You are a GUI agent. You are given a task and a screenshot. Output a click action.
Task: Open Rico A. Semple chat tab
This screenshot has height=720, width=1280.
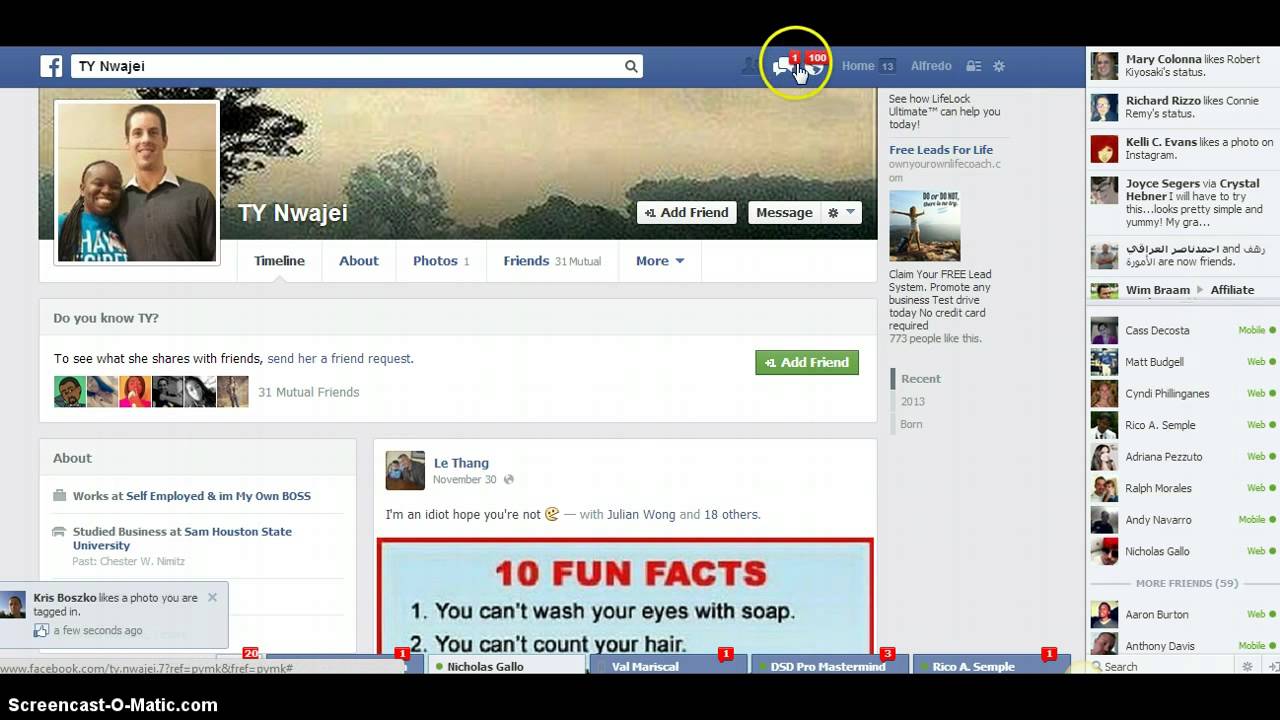click(x=991, y=666)
